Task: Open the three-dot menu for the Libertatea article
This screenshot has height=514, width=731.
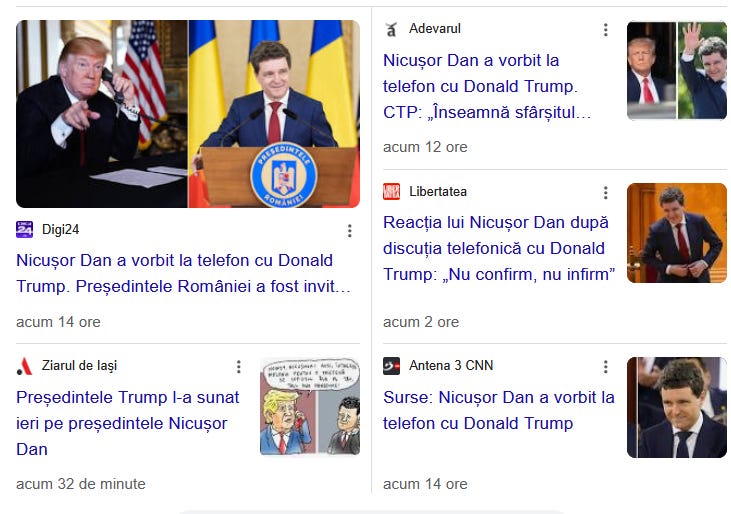Action: pos(606,192)
